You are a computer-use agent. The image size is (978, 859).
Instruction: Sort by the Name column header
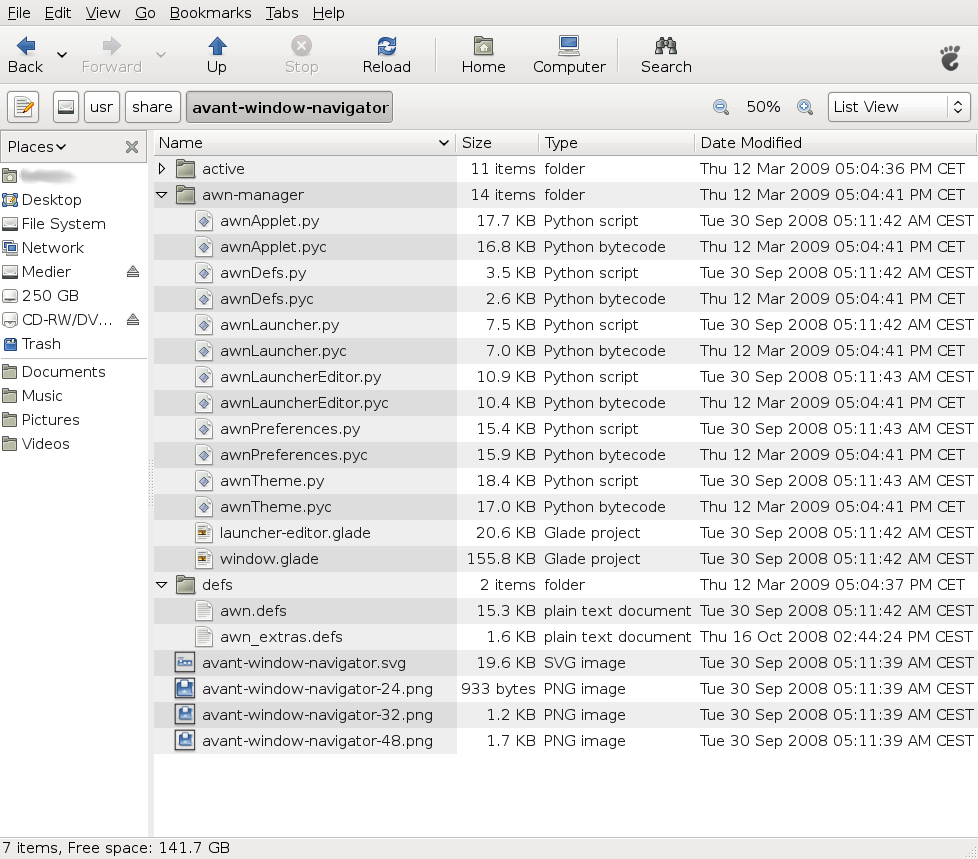[x=304, y=143]
